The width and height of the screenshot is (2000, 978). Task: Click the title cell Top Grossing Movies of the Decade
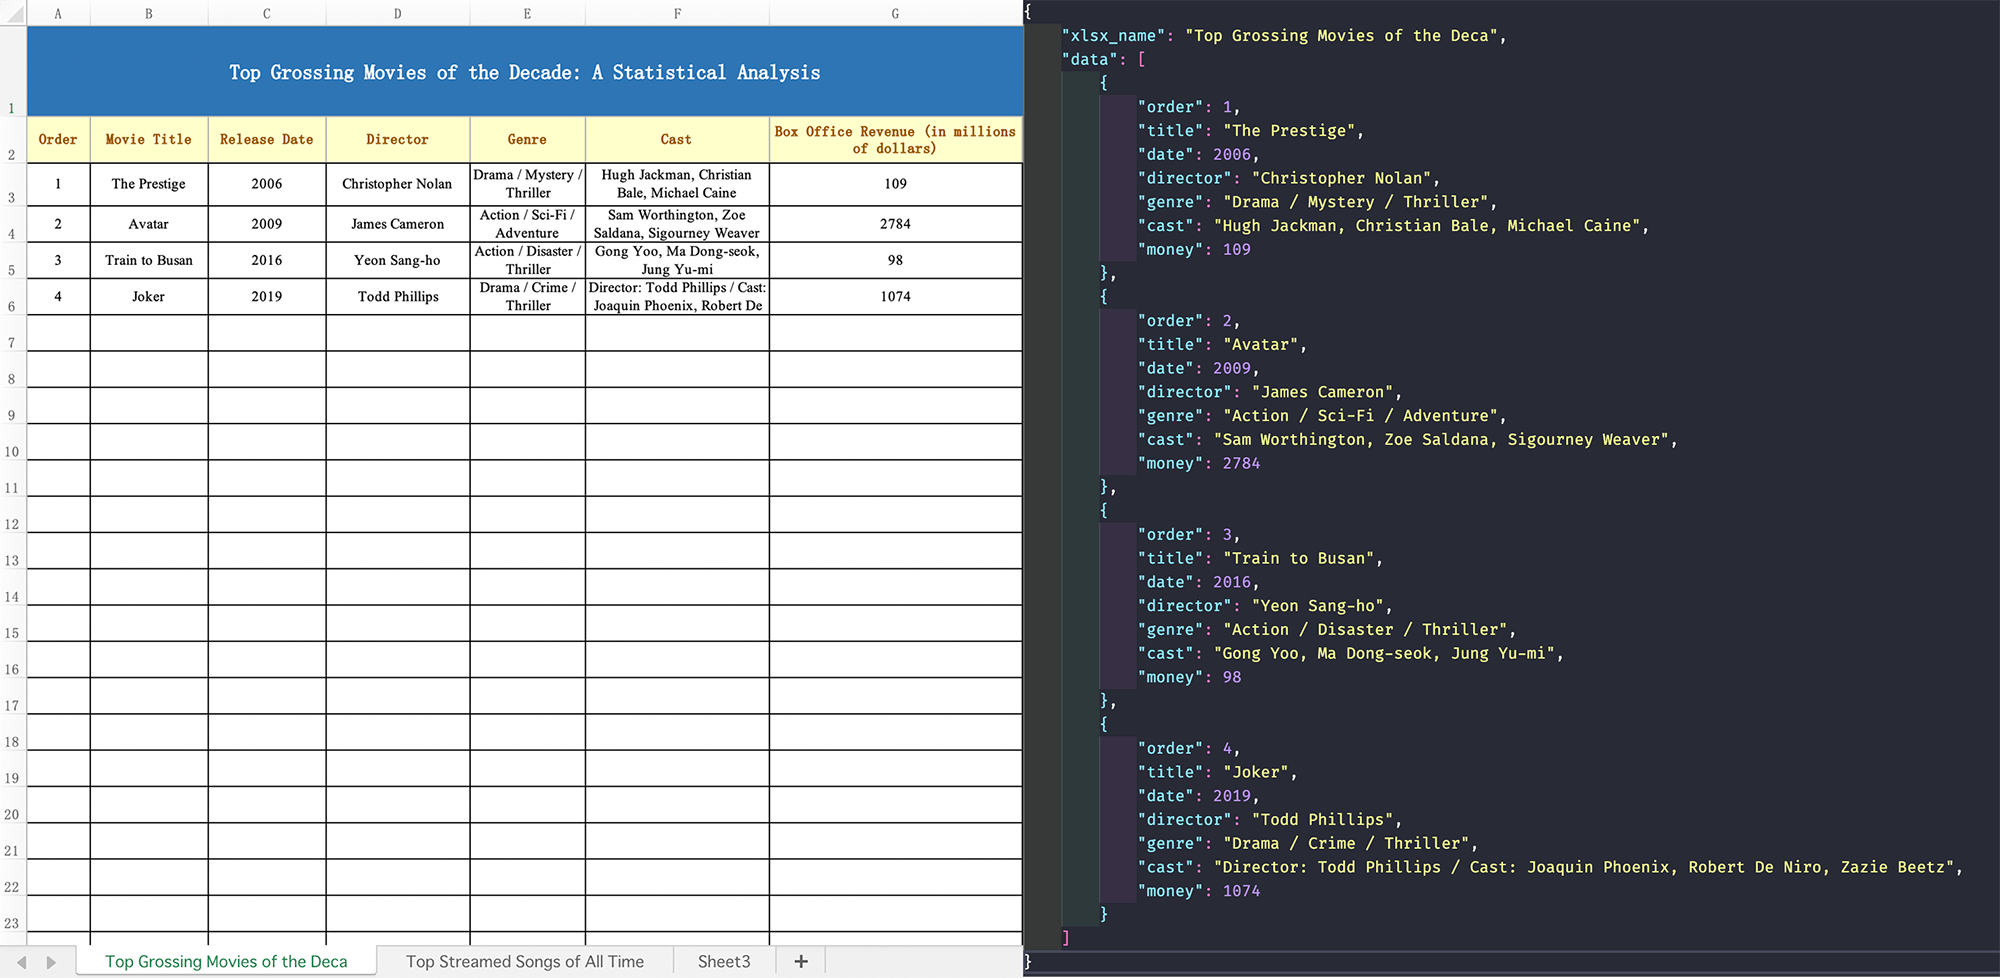click(x=525, y=72)
